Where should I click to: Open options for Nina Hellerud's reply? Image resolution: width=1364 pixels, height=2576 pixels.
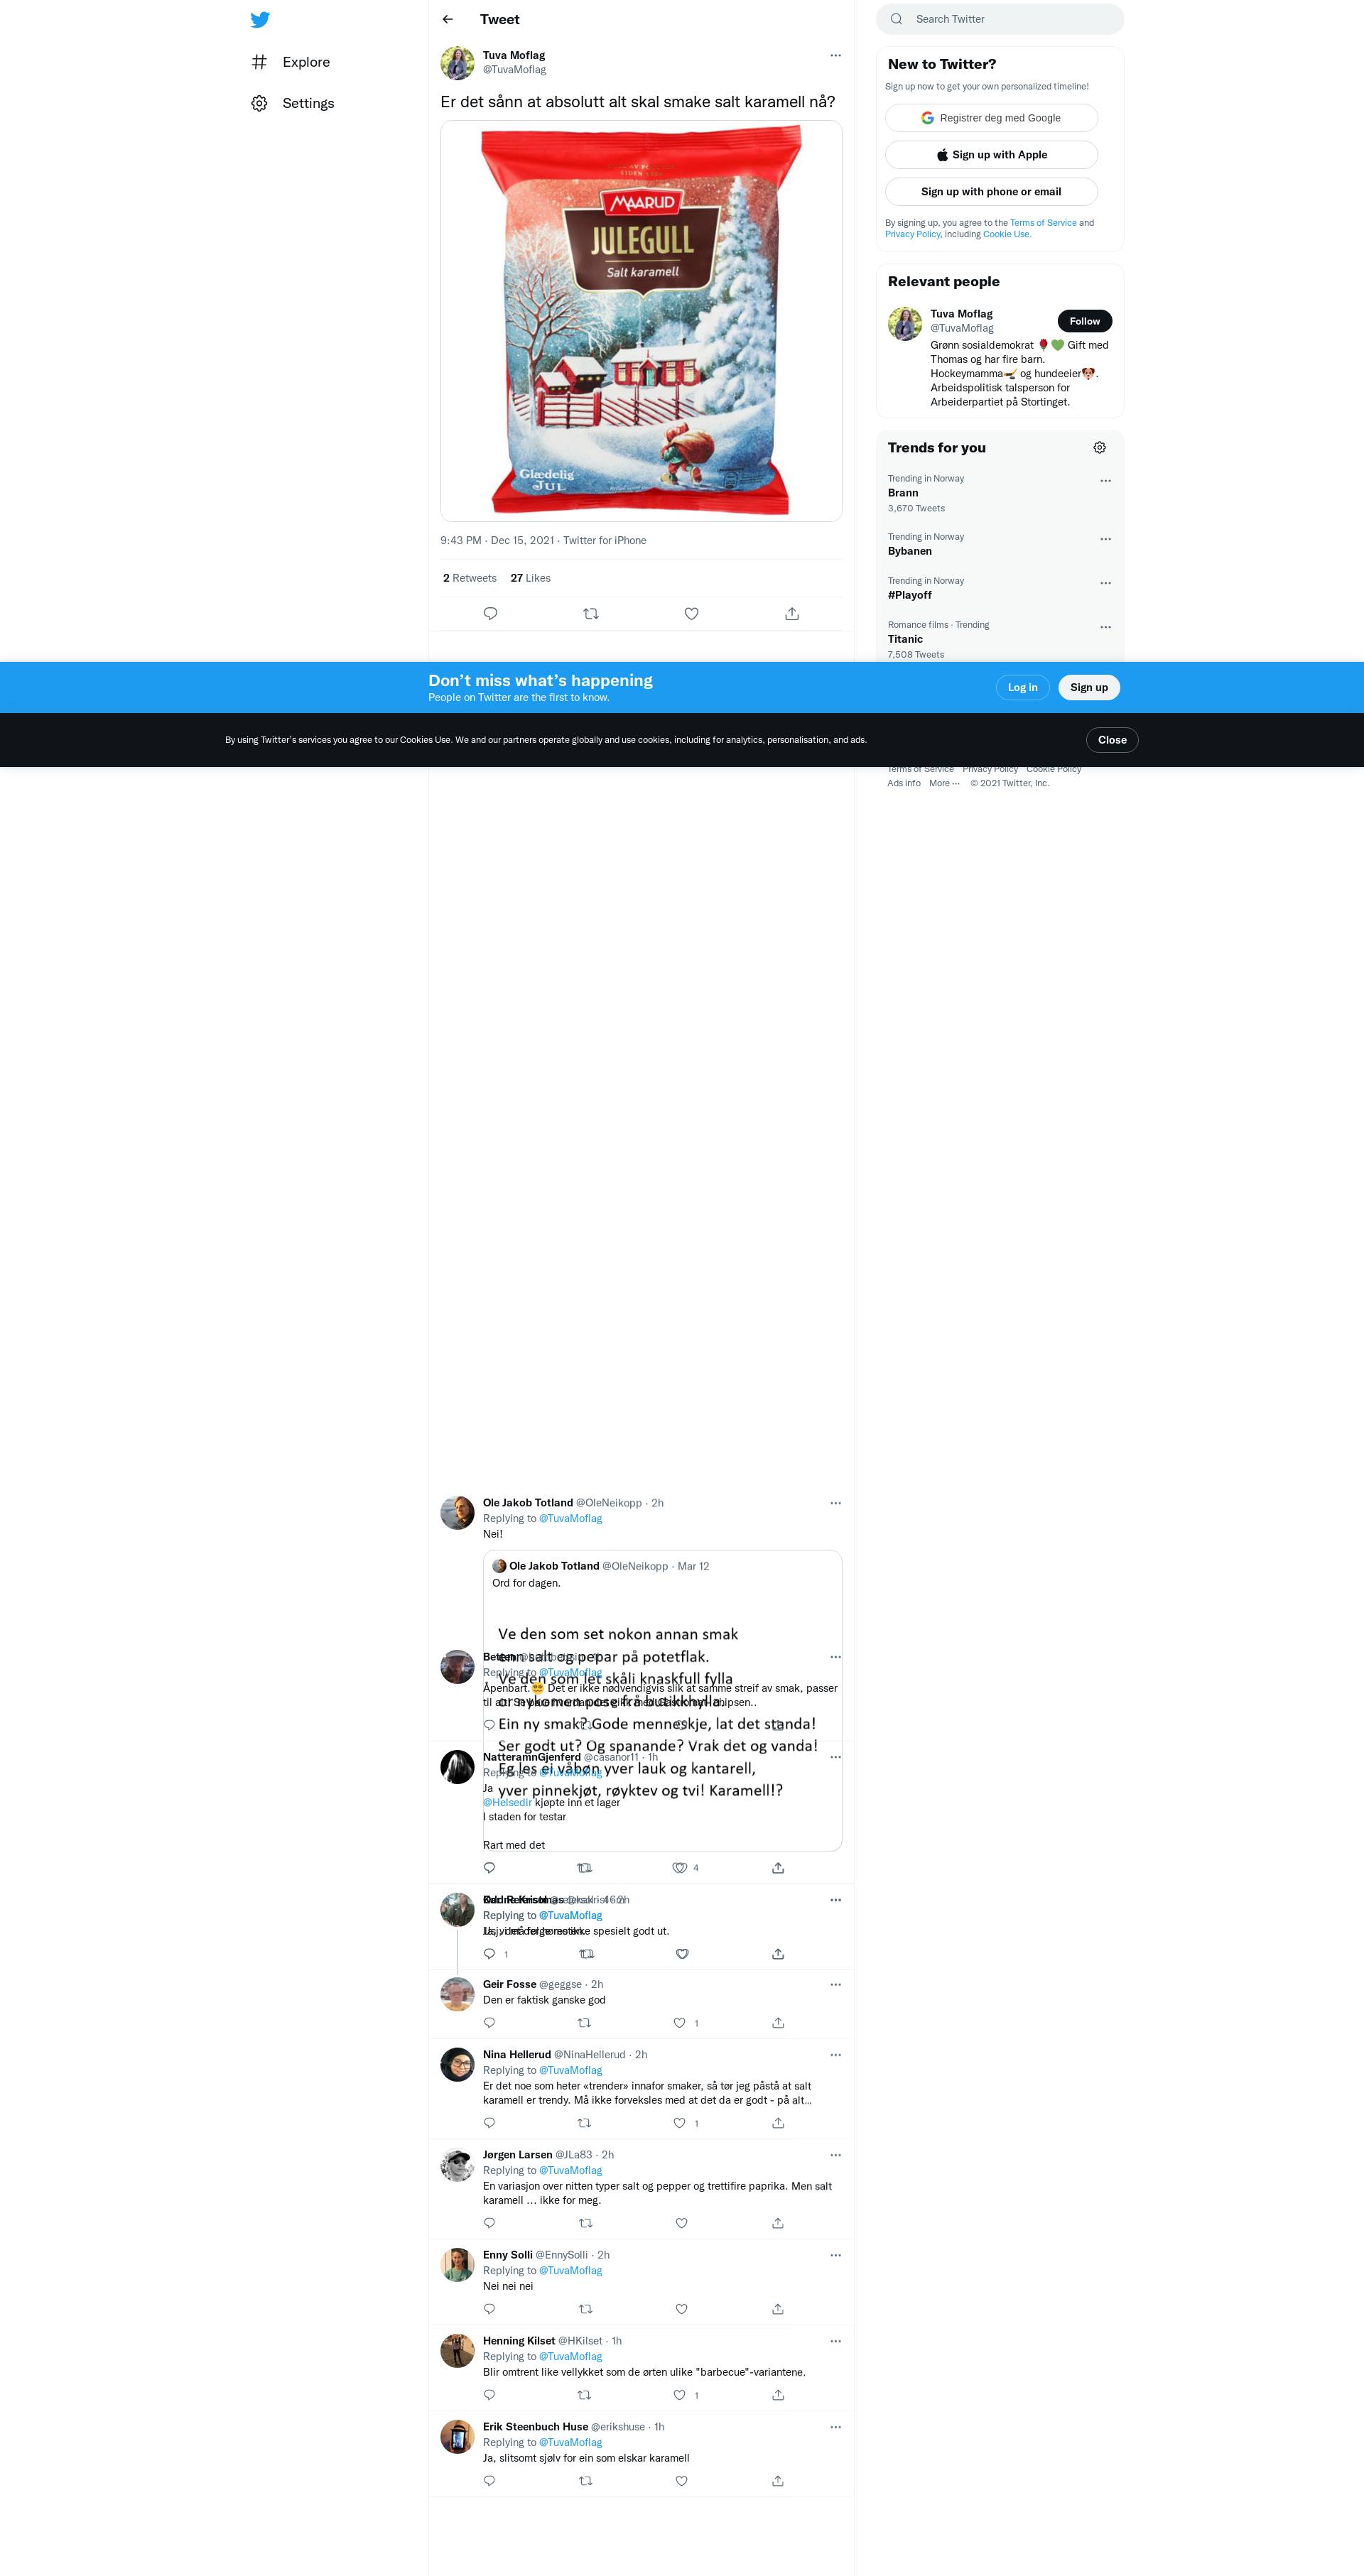coord(835,2055)
